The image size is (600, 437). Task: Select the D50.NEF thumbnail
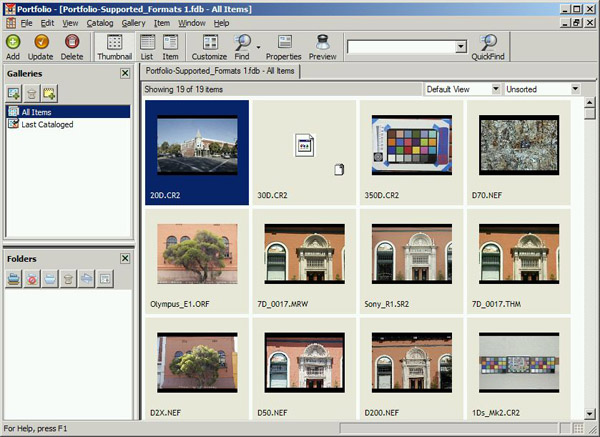pos(304,369)
